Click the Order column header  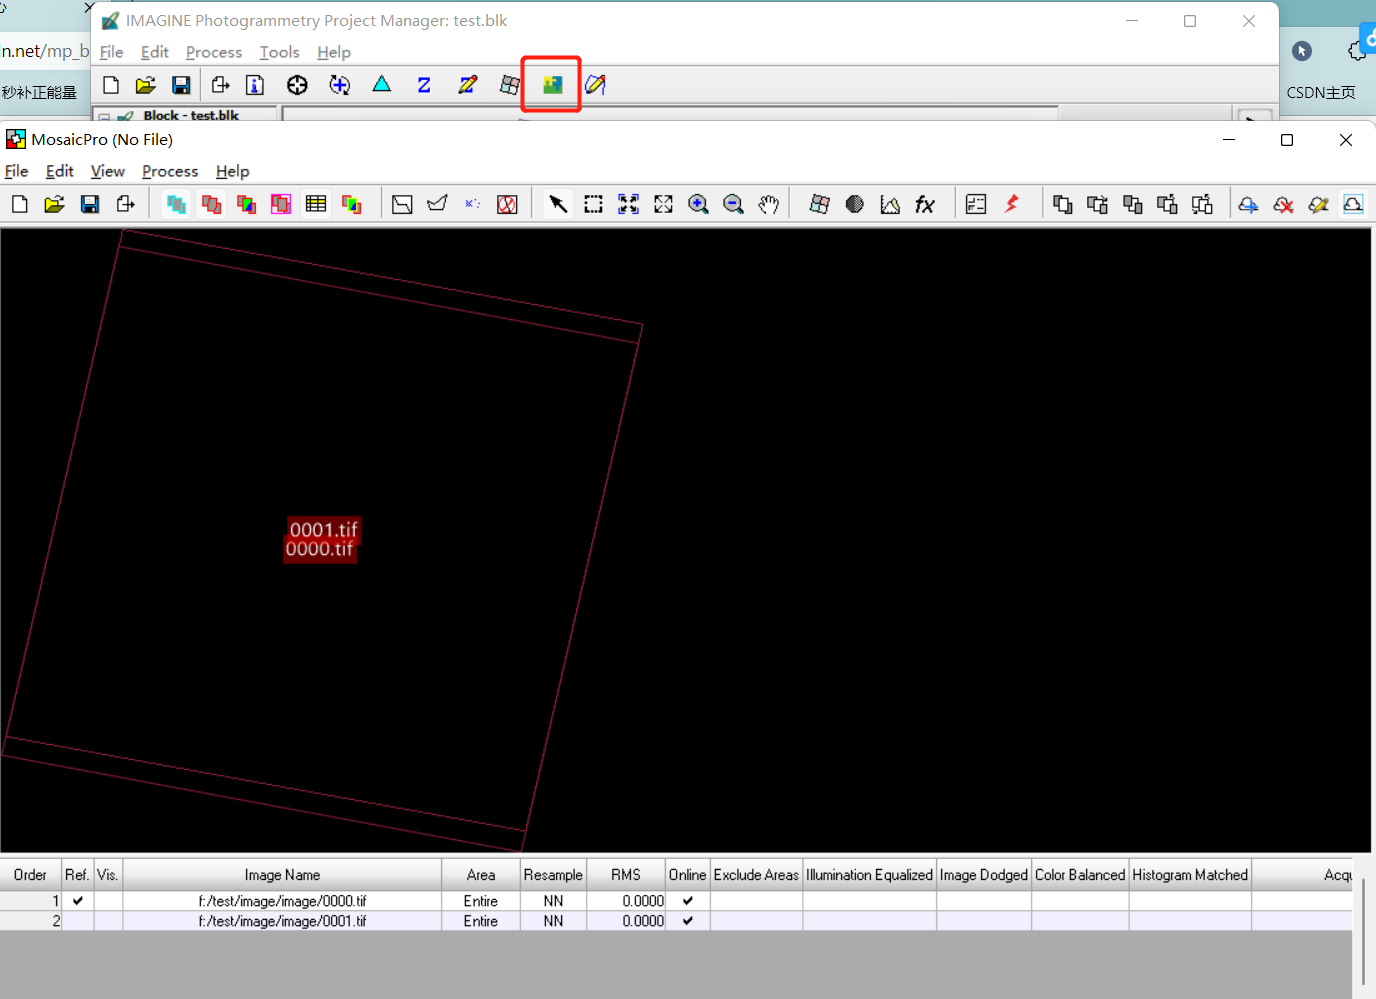[30, 875]
